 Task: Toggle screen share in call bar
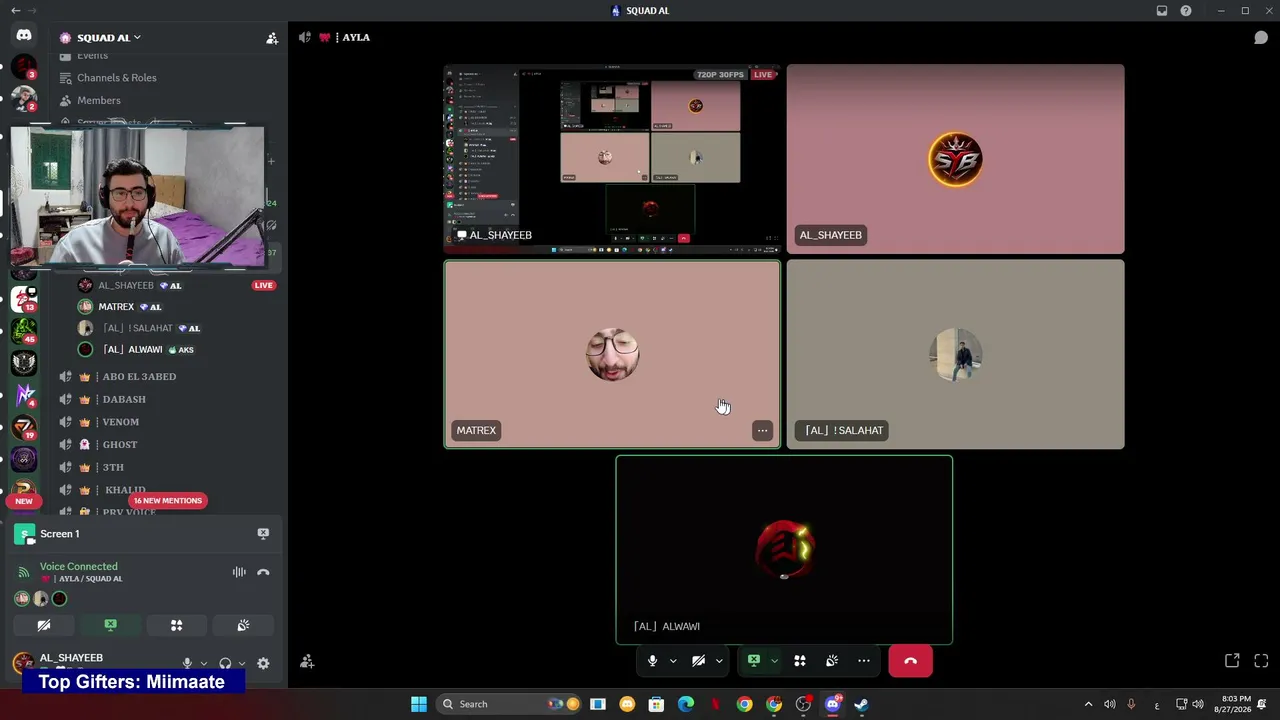754,661
